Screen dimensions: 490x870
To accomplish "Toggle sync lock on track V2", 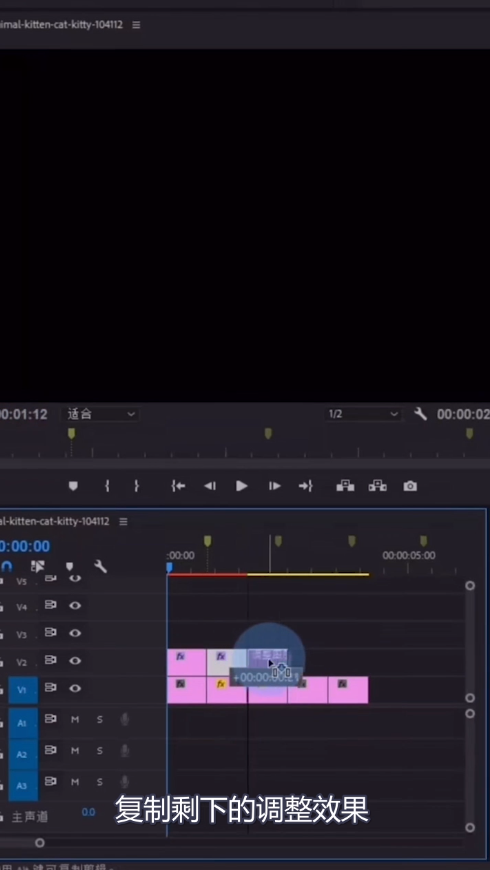I will [x=51, y=660].
